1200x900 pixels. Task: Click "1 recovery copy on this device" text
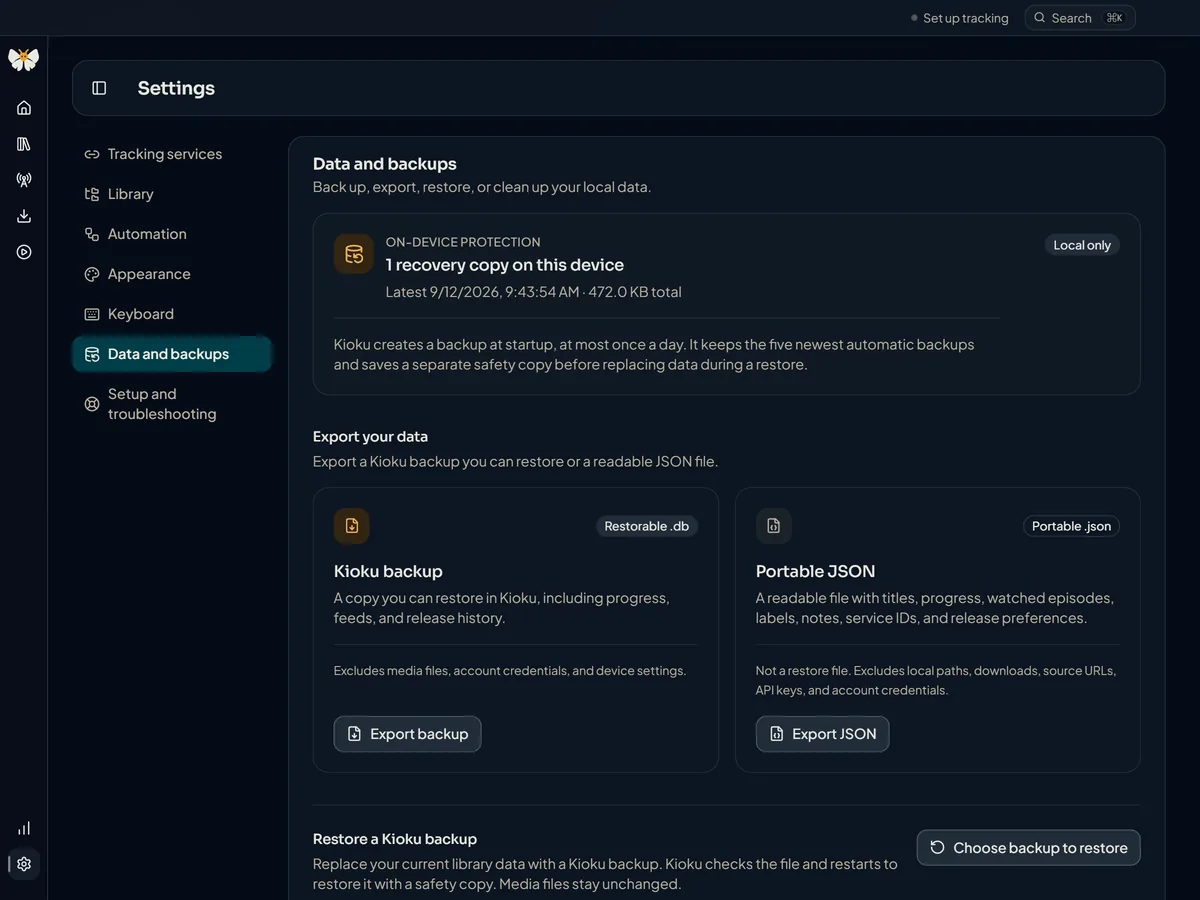[x=505, y=265]
